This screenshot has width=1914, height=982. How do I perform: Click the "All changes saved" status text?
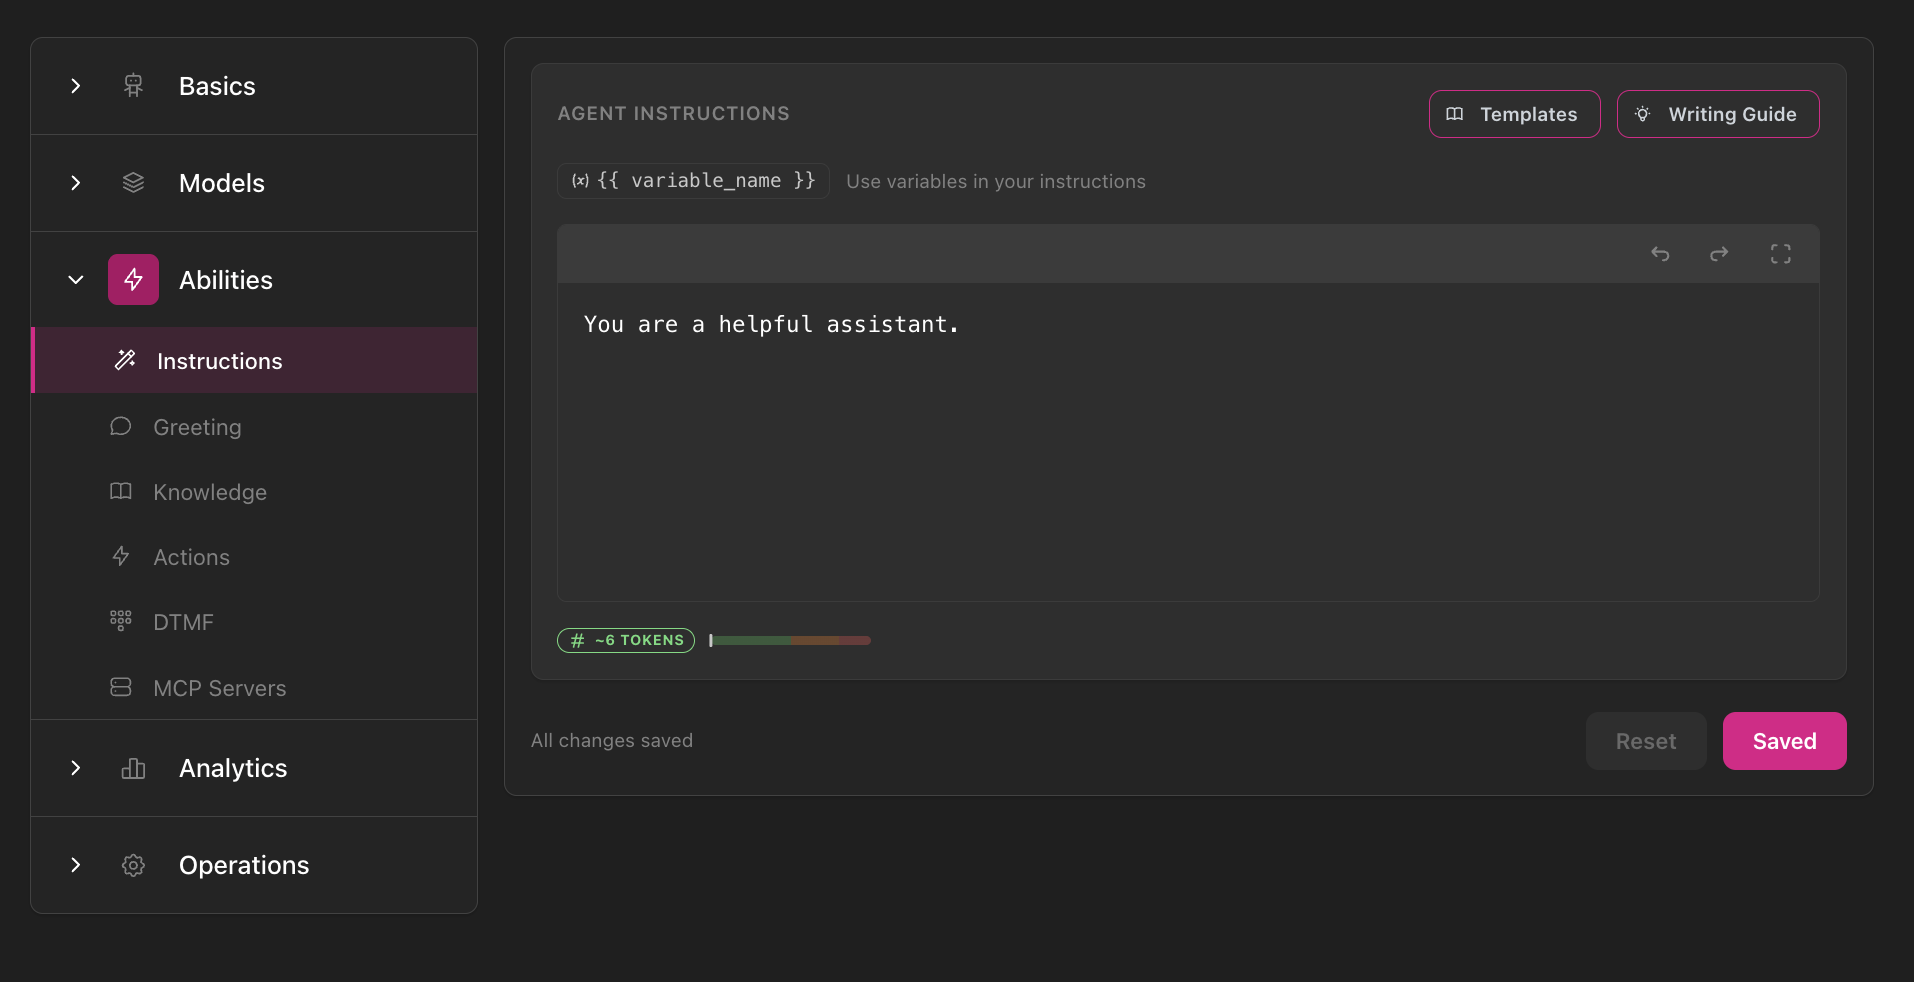coord(612,741)
